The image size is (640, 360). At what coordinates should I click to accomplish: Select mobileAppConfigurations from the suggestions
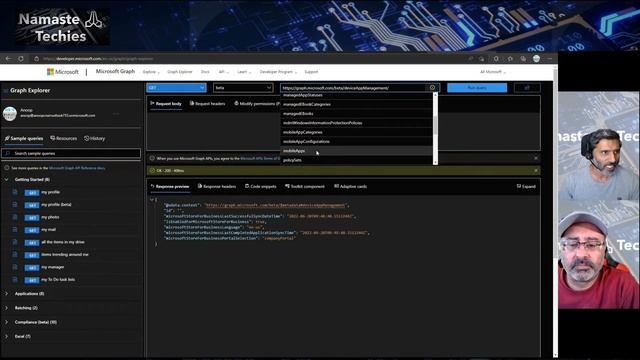356,142
